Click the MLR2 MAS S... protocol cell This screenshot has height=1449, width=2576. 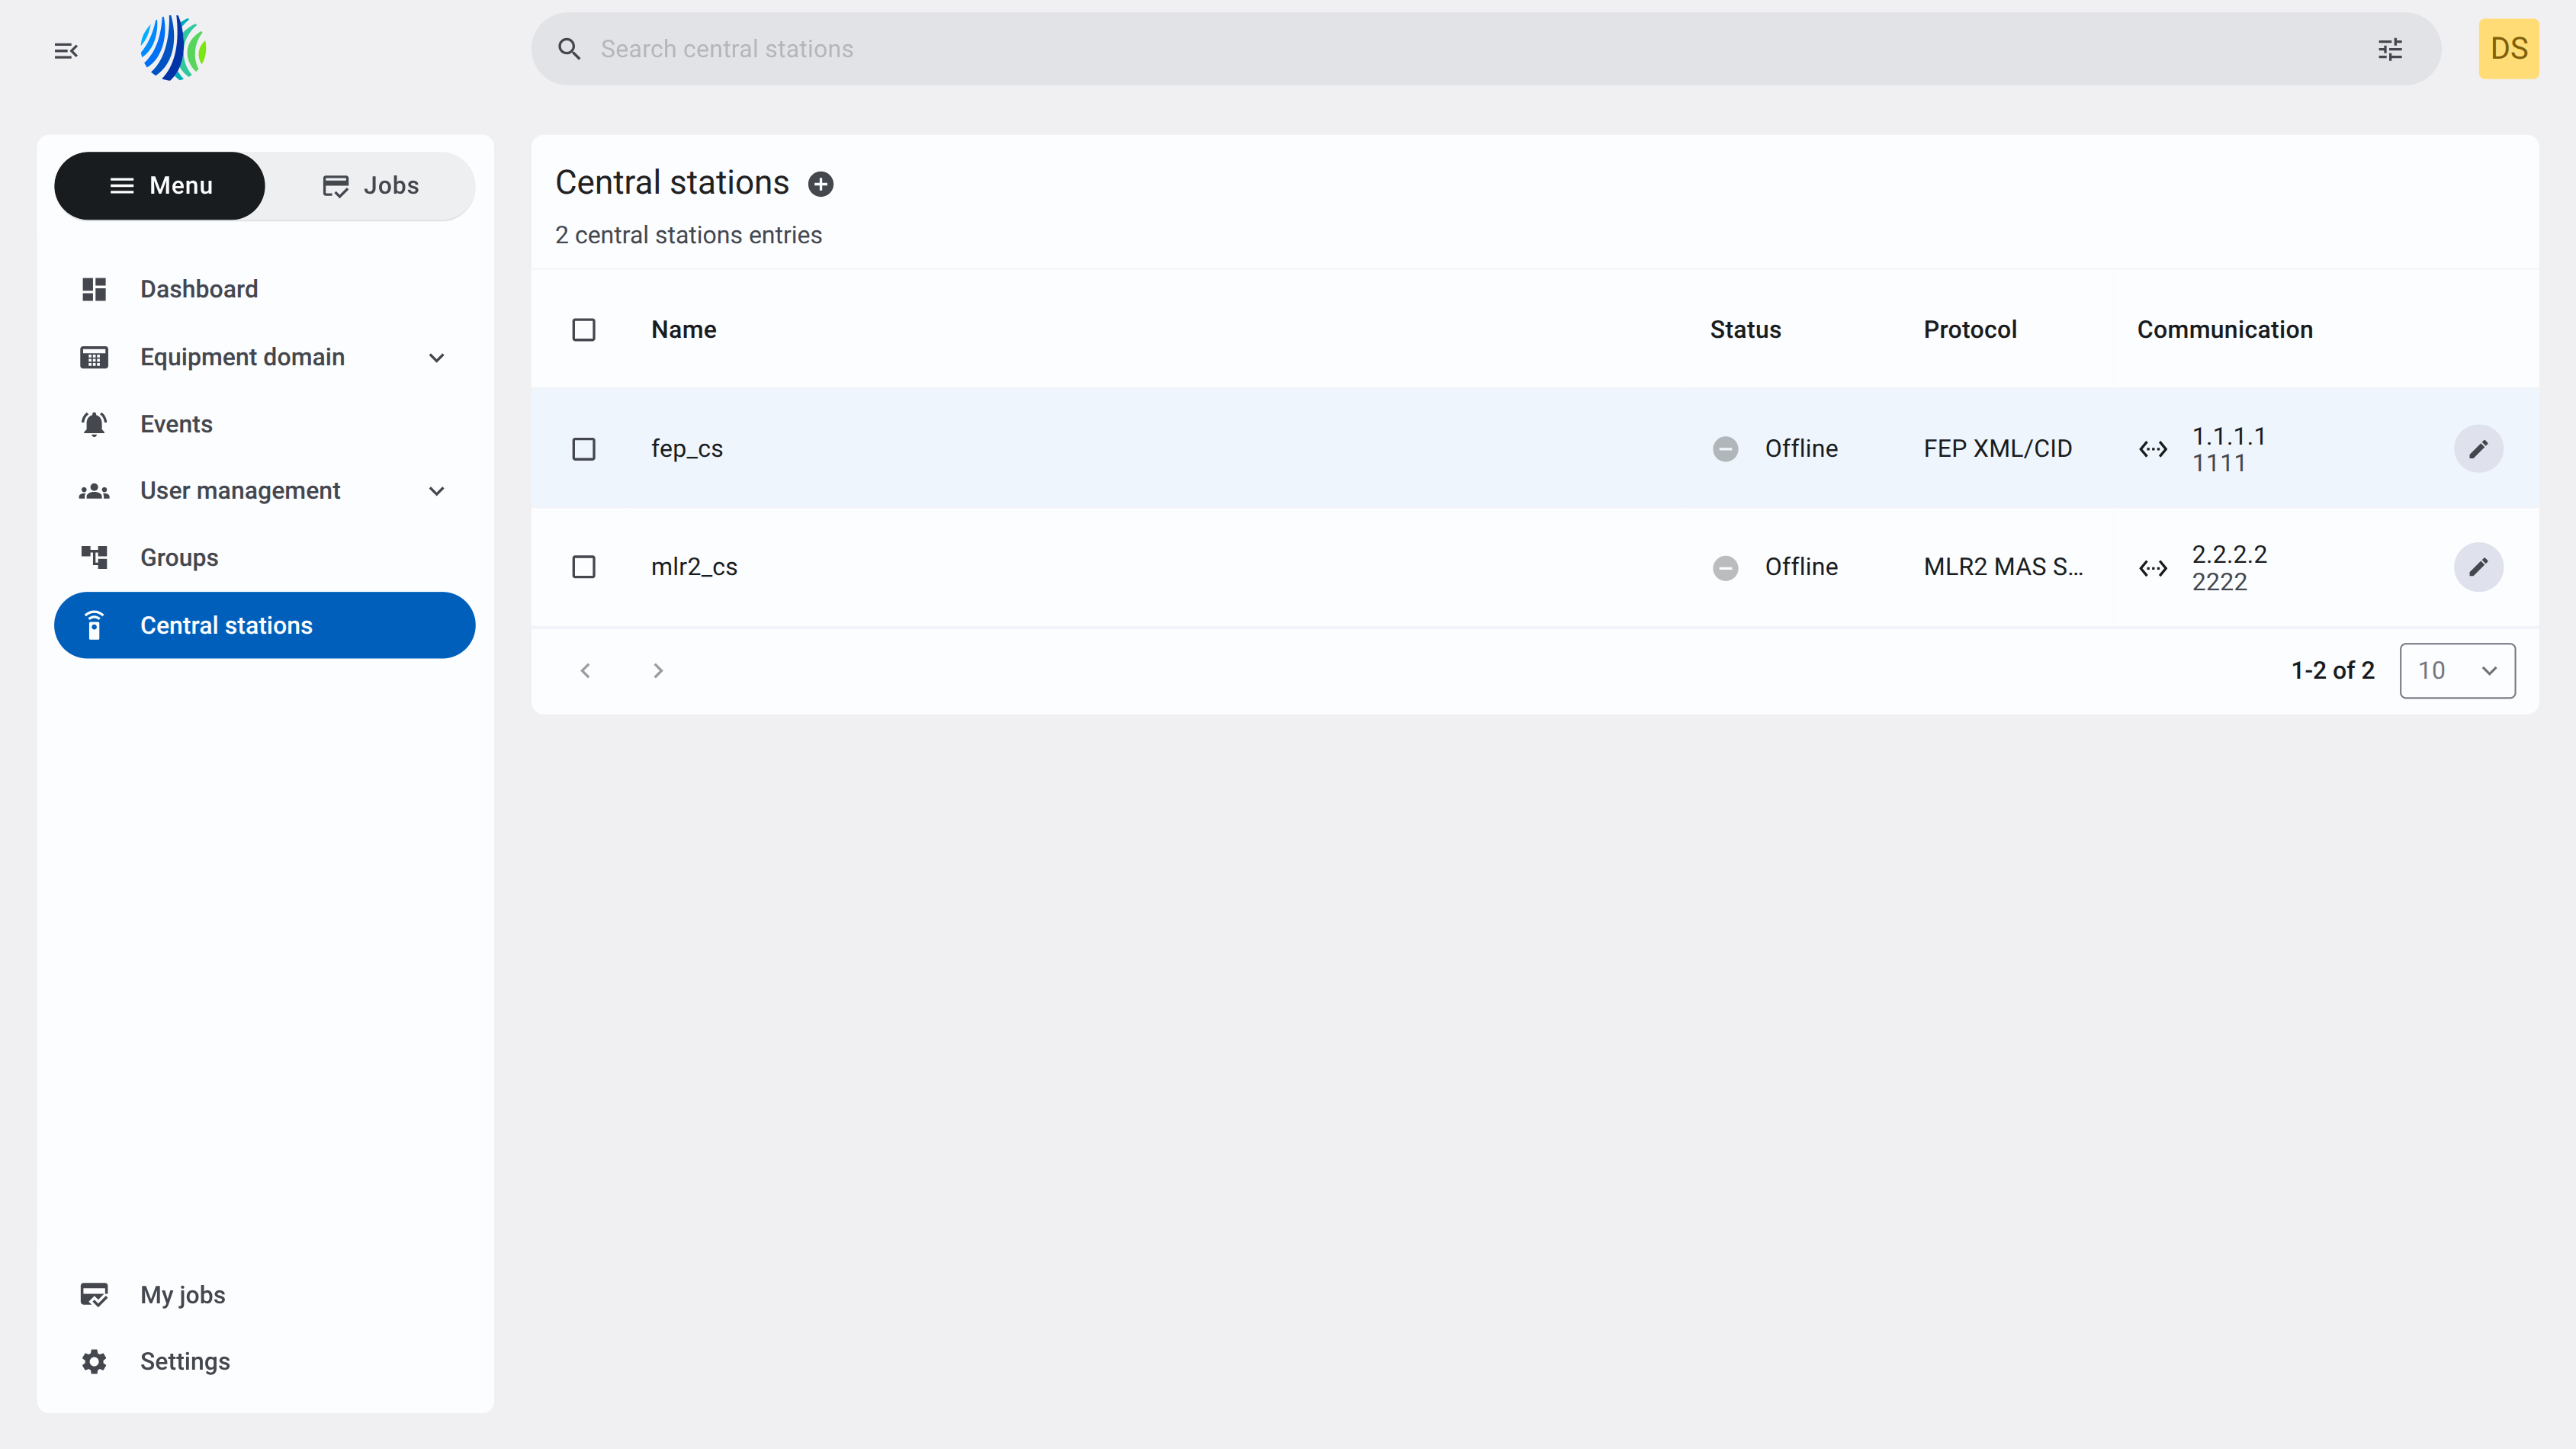click(2003, 567)
